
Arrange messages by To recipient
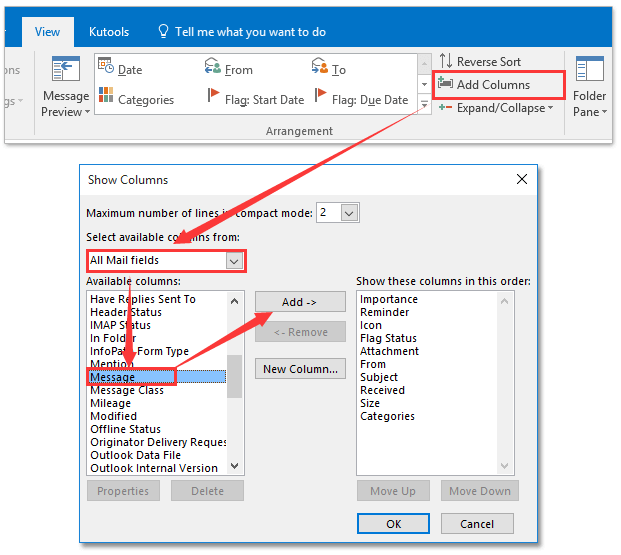328,70
